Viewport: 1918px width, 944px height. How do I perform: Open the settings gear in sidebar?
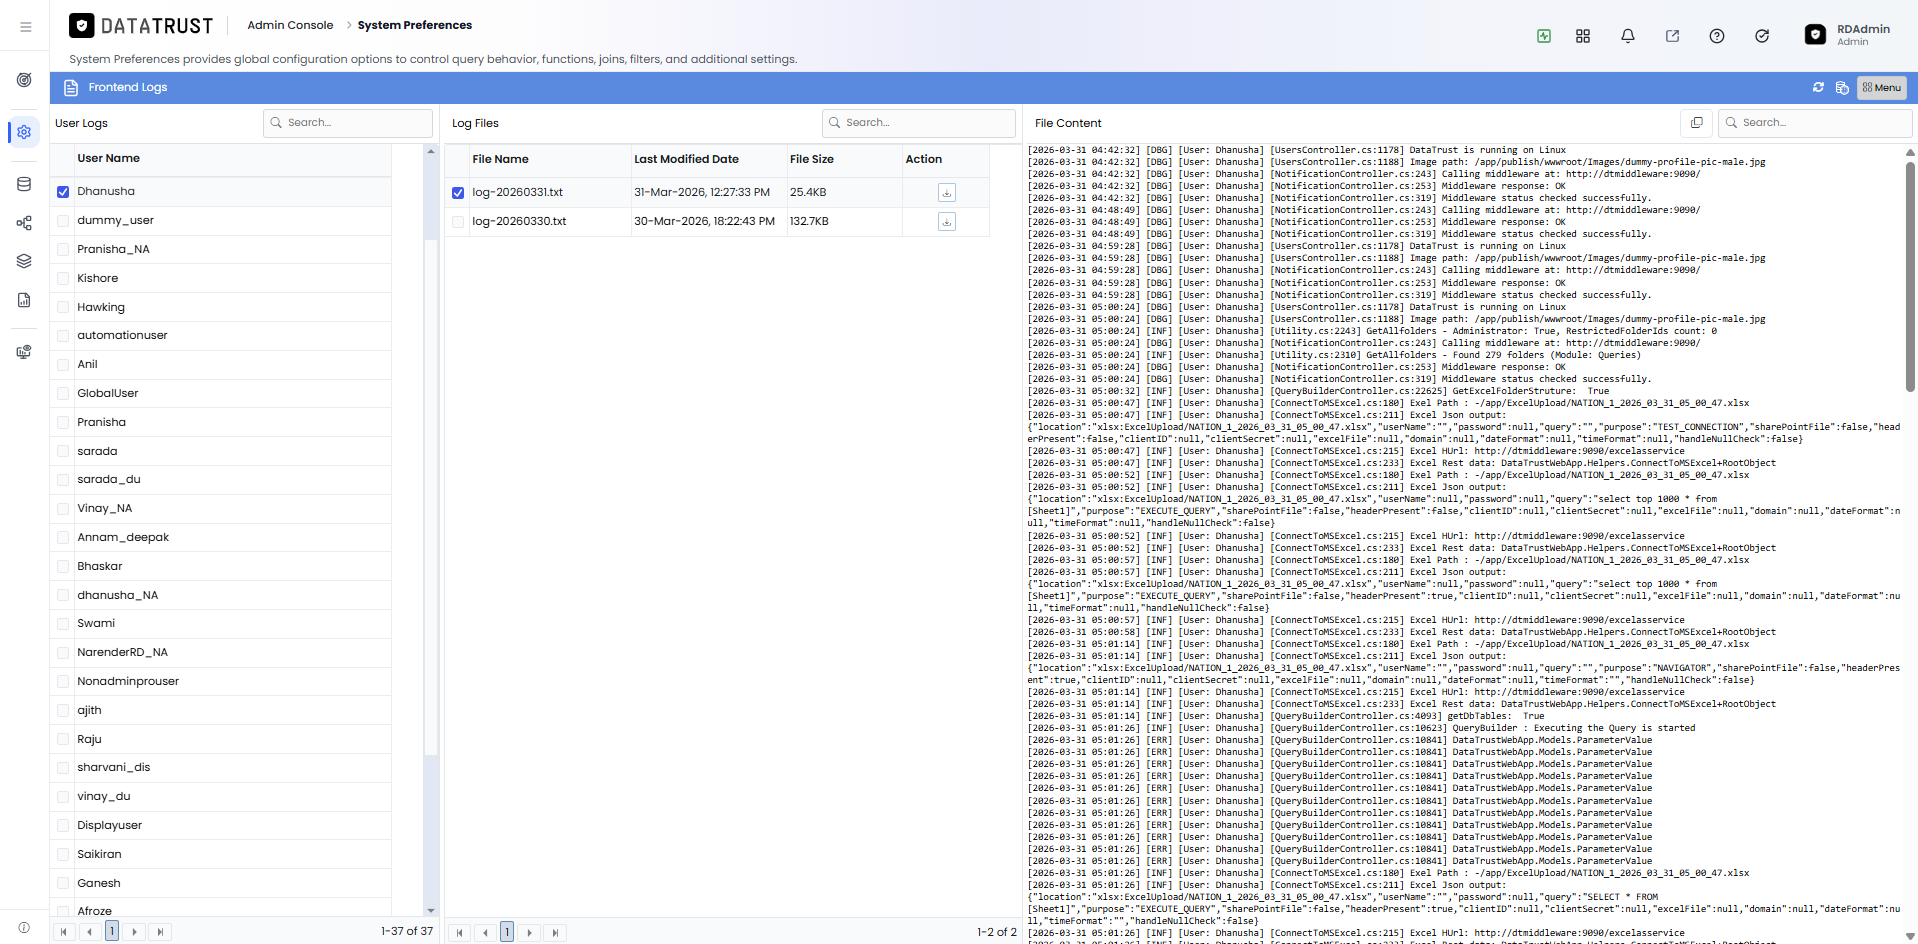tap(24, 132)
